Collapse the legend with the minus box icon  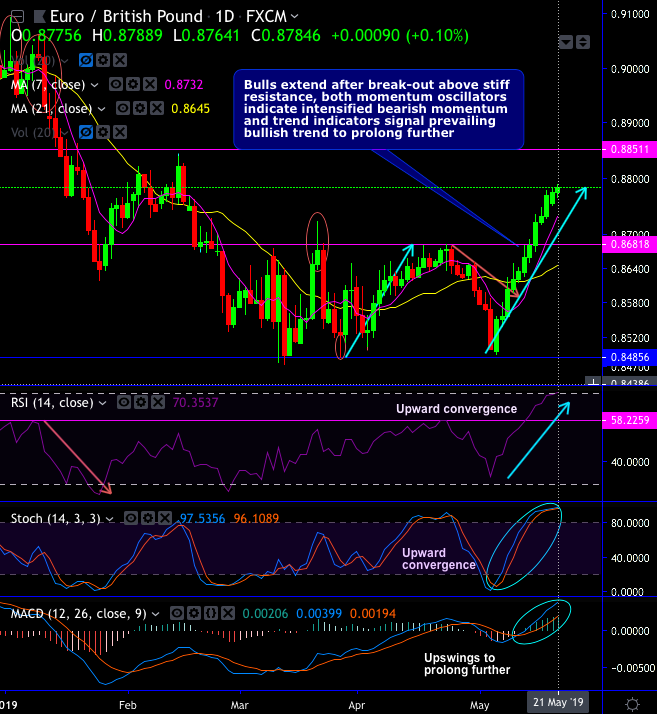(17, 17)
